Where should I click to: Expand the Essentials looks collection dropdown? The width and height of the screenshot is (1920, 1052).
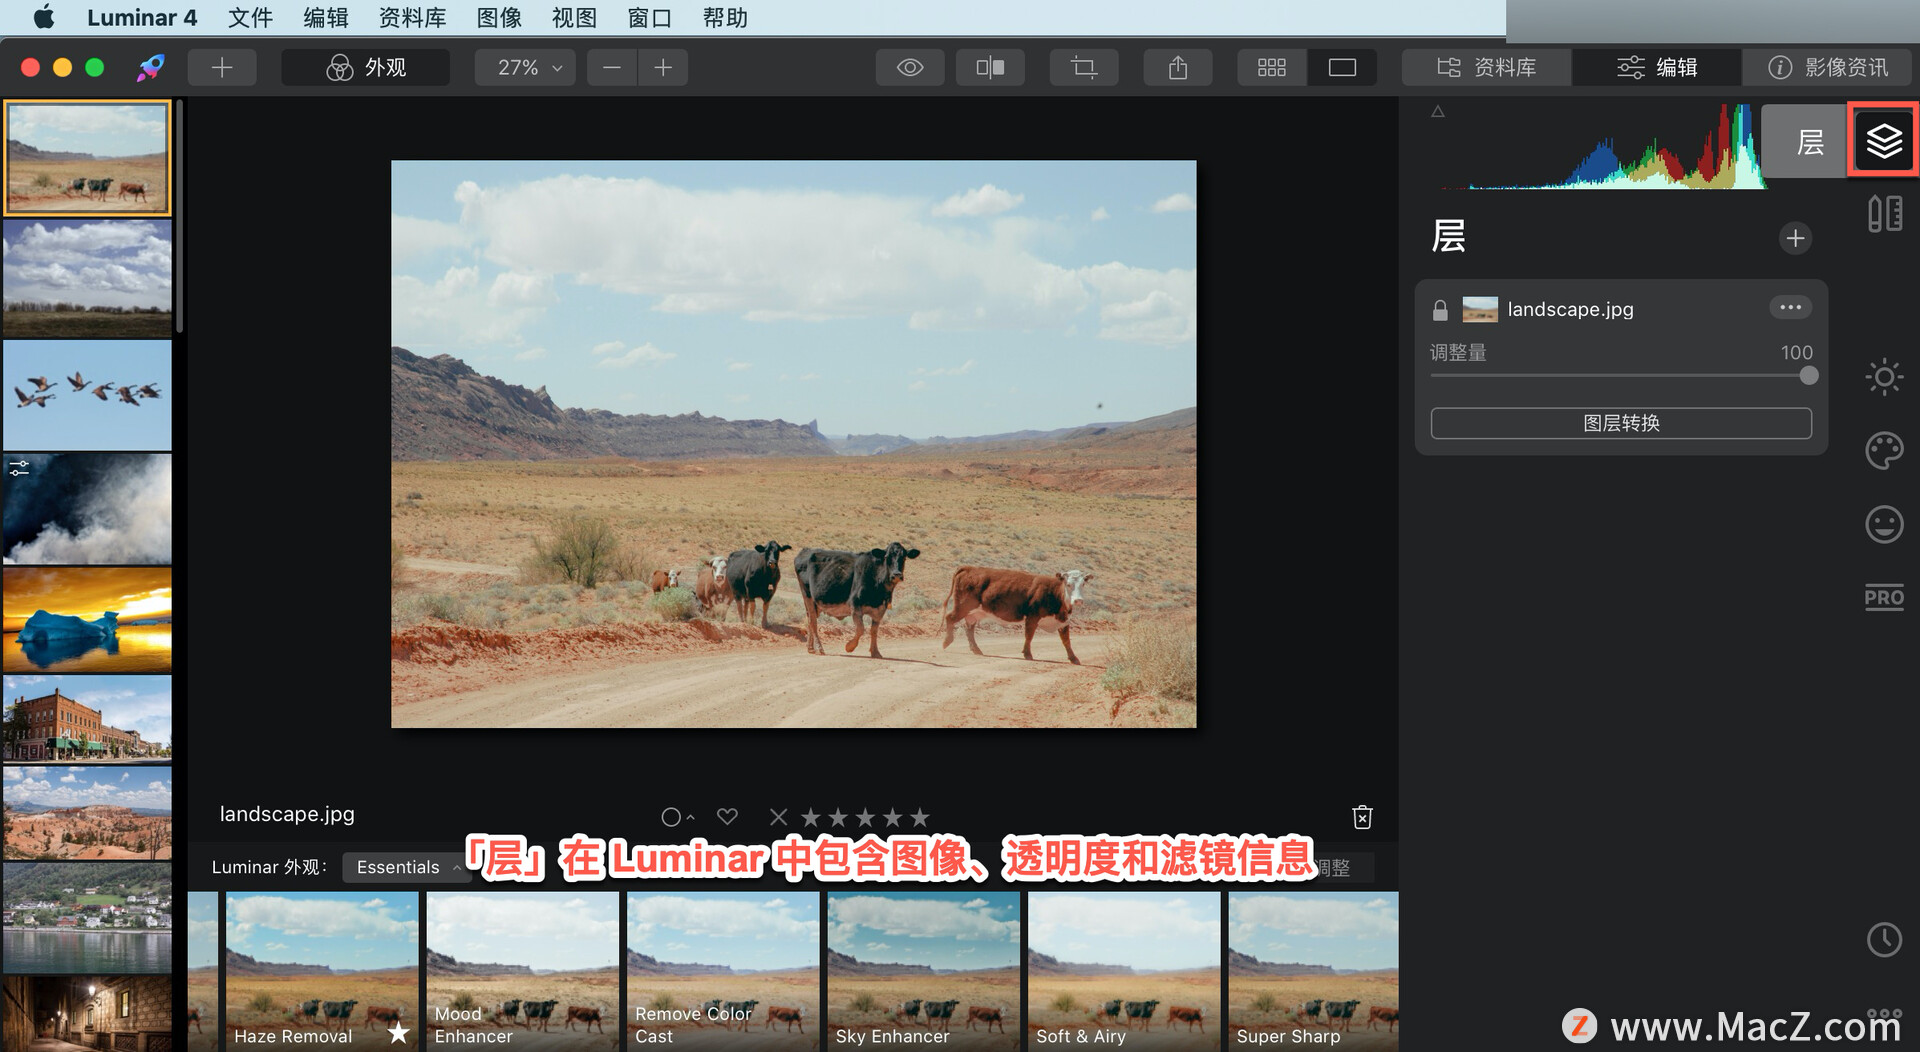click(407, 867)
